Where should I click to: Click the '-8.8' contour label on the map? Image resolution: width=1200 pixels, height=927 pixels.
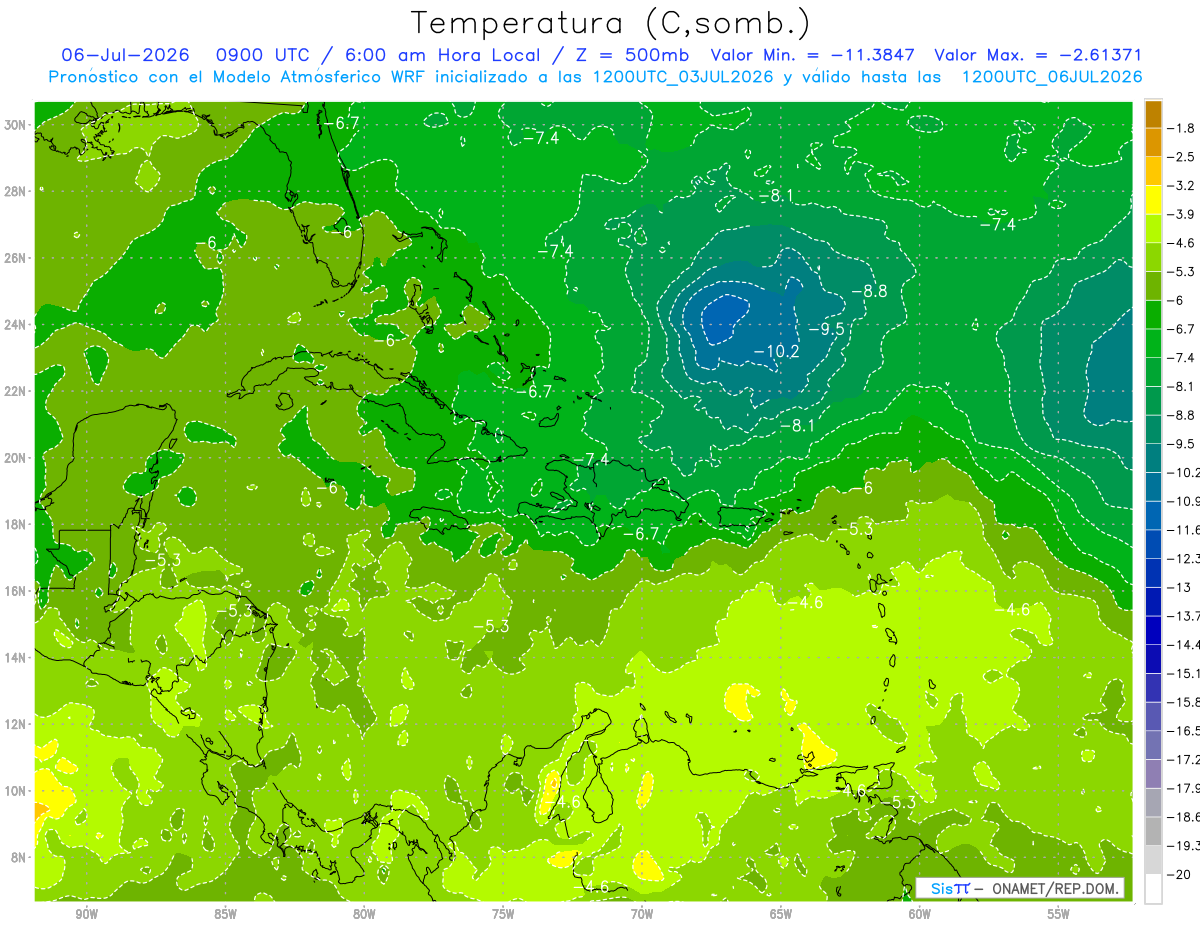(868, 291)
